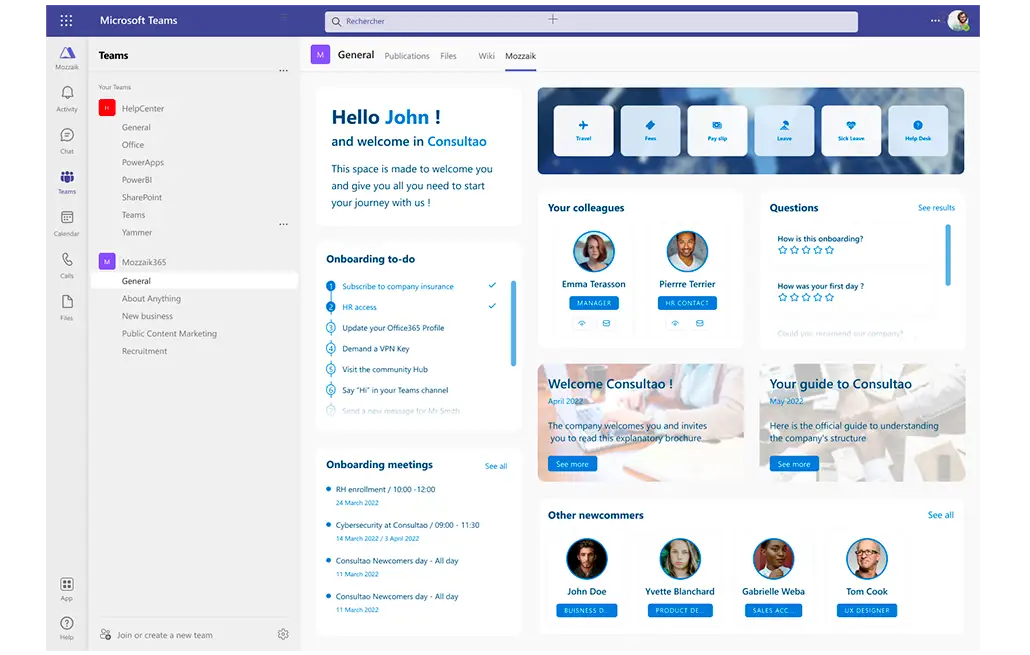Toggle HR access task check mark
This screenshot has height=655, width=1030.
[492, 306]
